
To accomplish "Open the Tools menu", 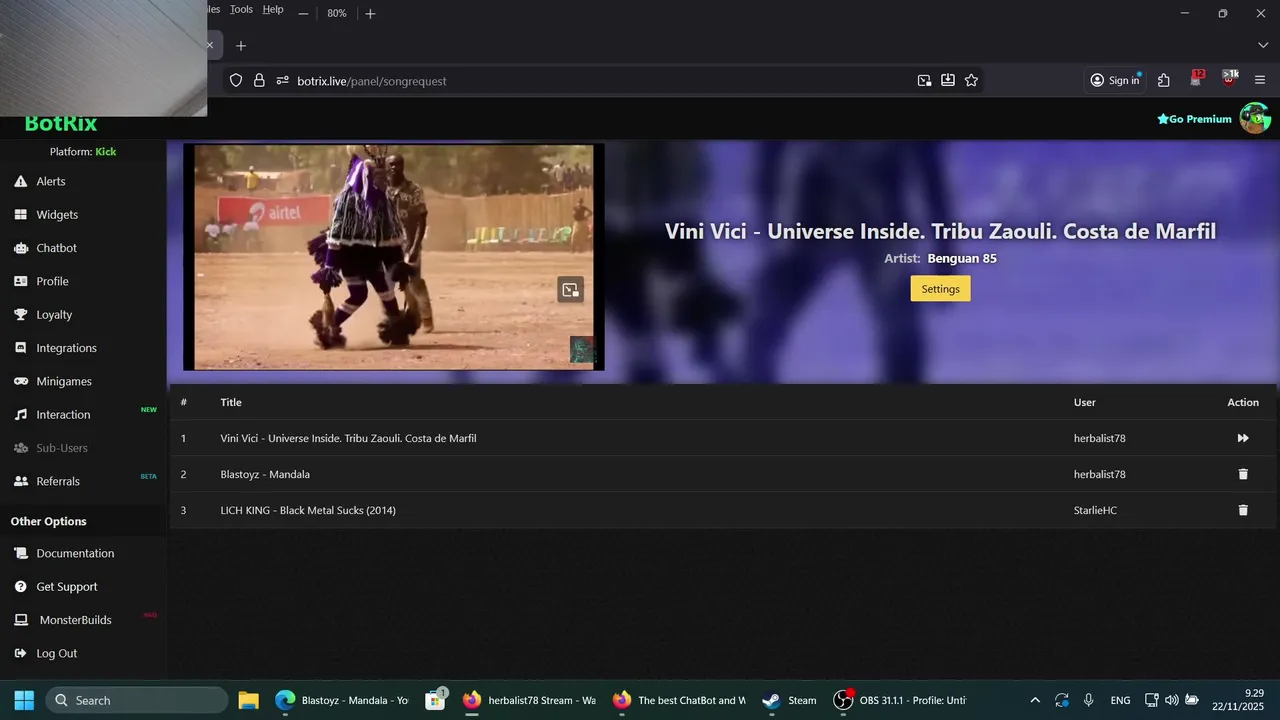I will 241,9.
